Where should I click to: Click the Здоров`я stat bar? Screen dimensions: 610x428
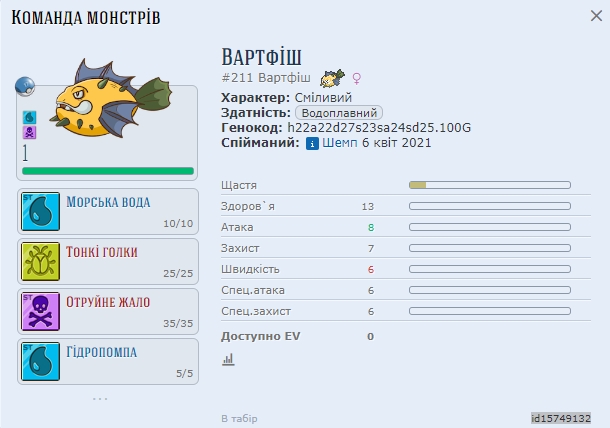tap(490, 206)
